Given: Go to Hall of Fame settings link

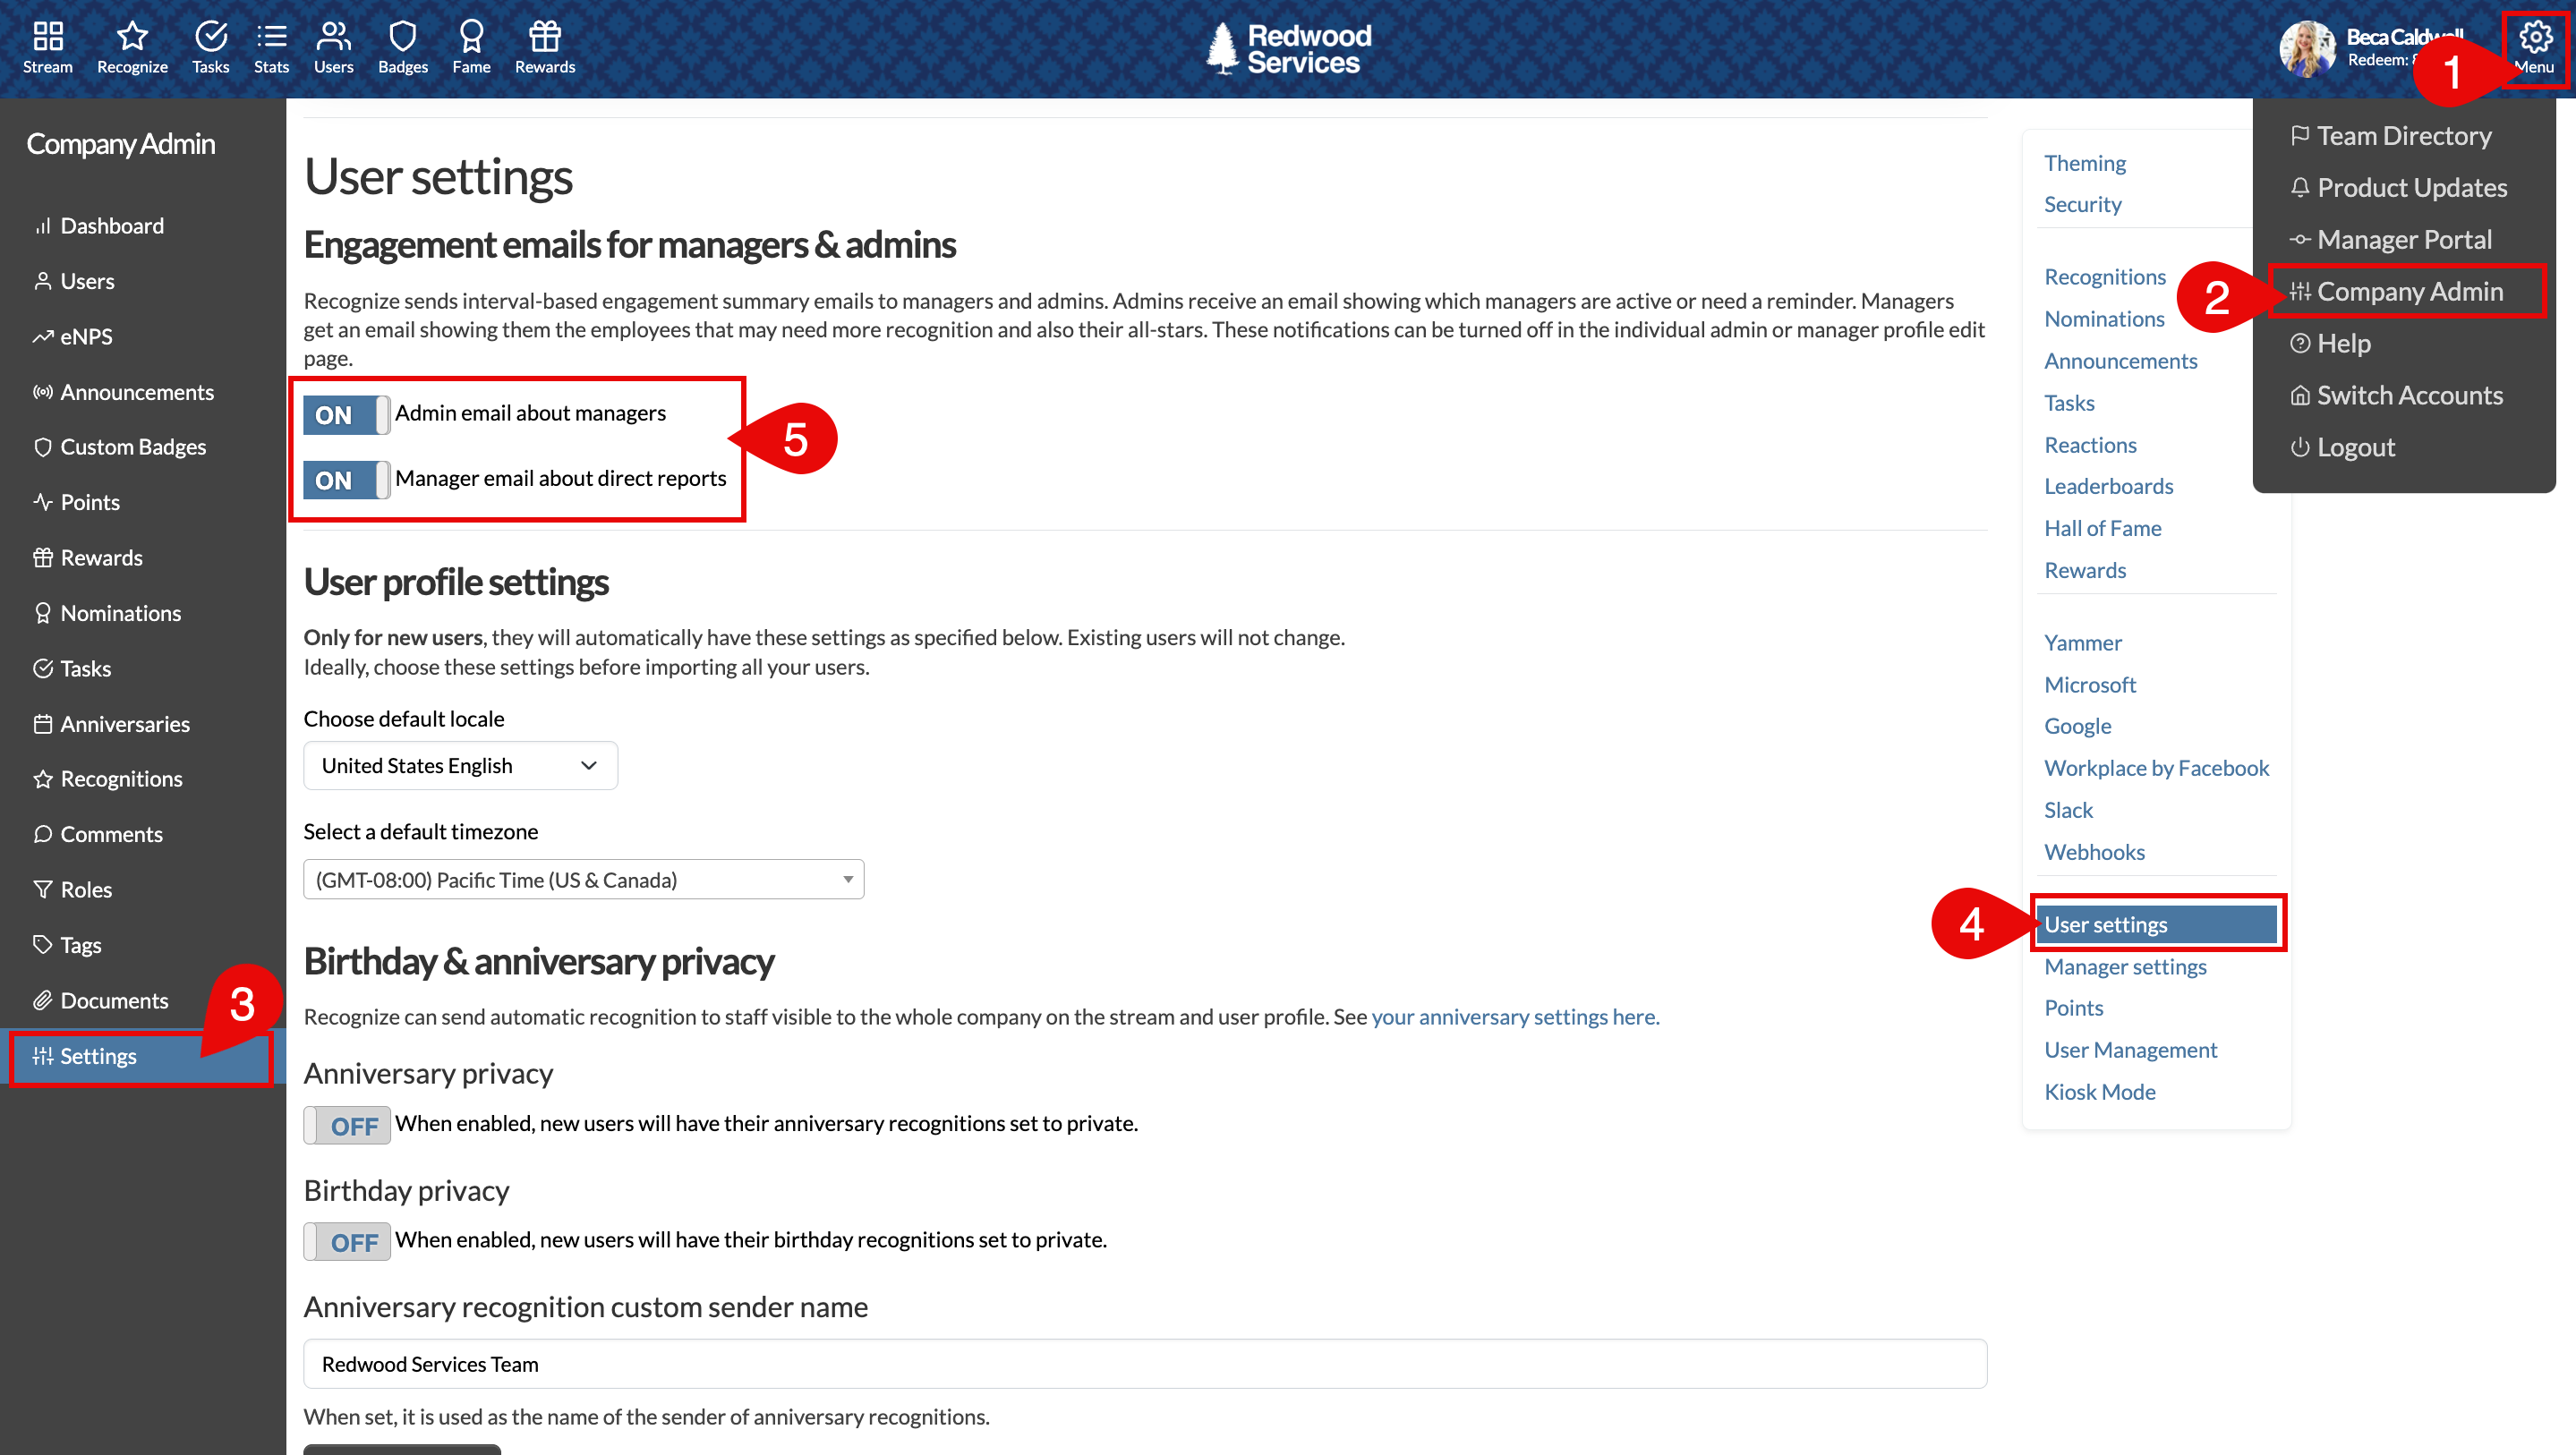Looking at the screenshot, I should 2102,528.
